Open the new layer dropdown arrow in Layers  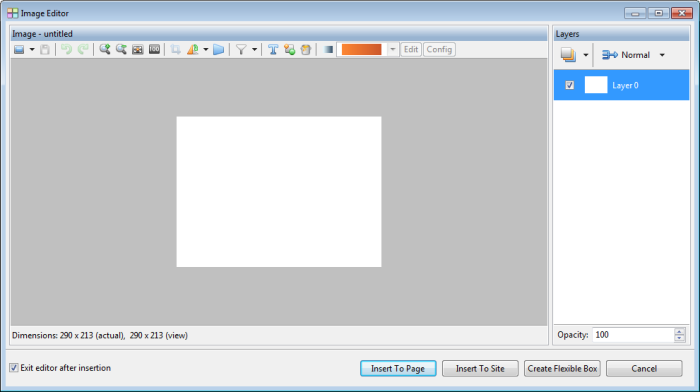(x=586, y=55)
